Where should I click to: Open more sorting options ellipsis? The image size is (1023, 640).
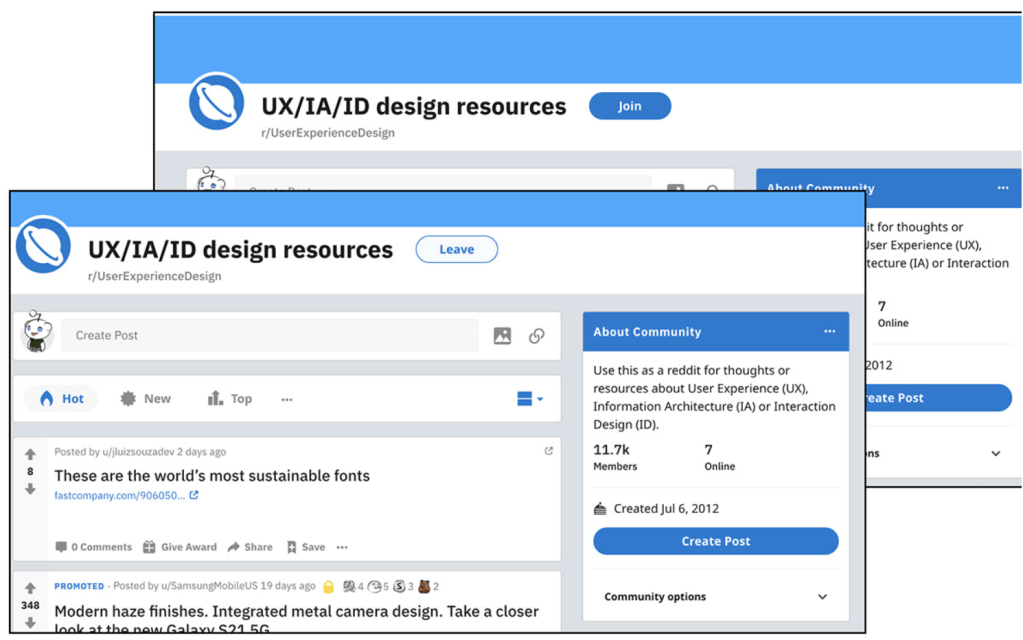coord(287,399)
